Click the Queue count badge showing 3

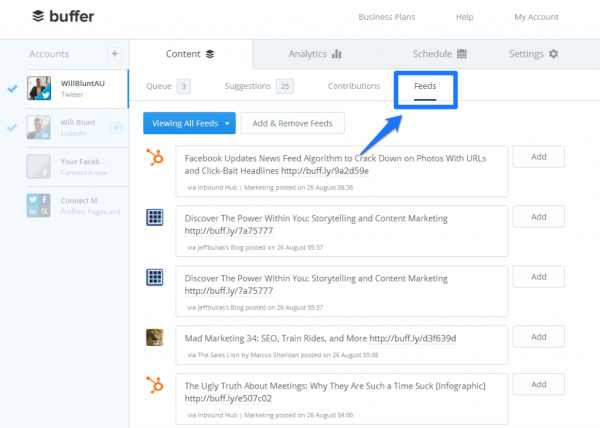coord(184,86)
